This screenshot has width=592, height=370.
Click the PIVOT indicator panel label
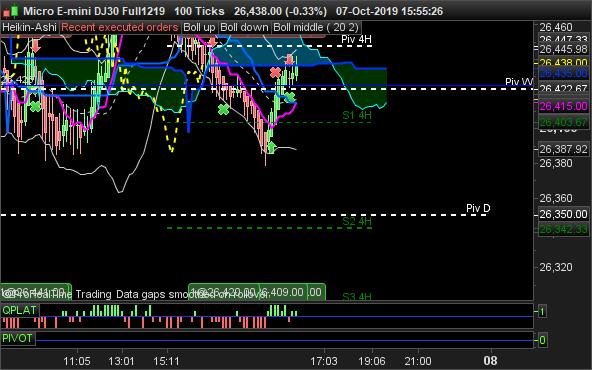[x=17, y=338]
